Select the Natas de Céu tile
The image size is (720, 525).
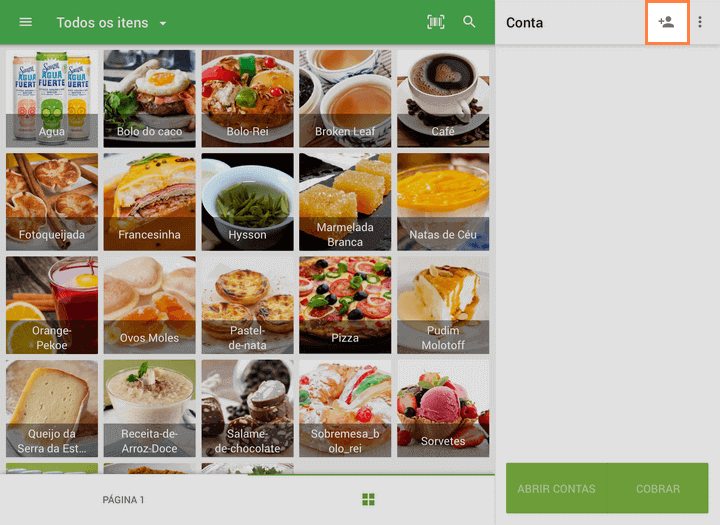pyautogui.click(x=443, y=202)
